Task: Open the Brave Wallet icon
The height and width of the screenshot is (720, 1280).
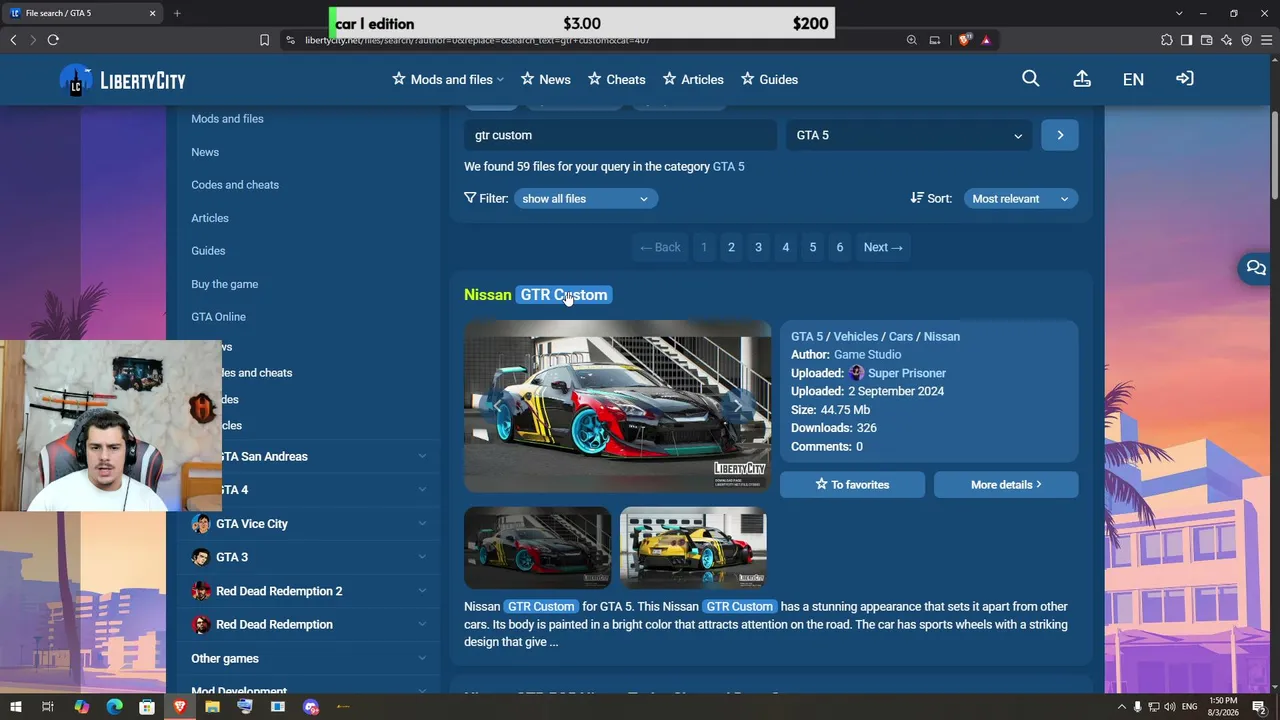Action: (1206, 40)
